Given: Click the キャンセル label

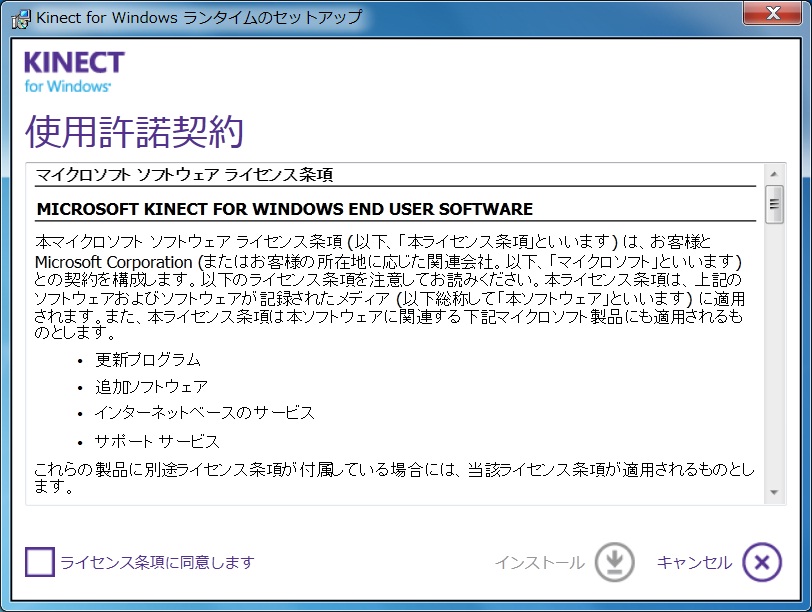Looking at the screenshot, I should point(694,562).
